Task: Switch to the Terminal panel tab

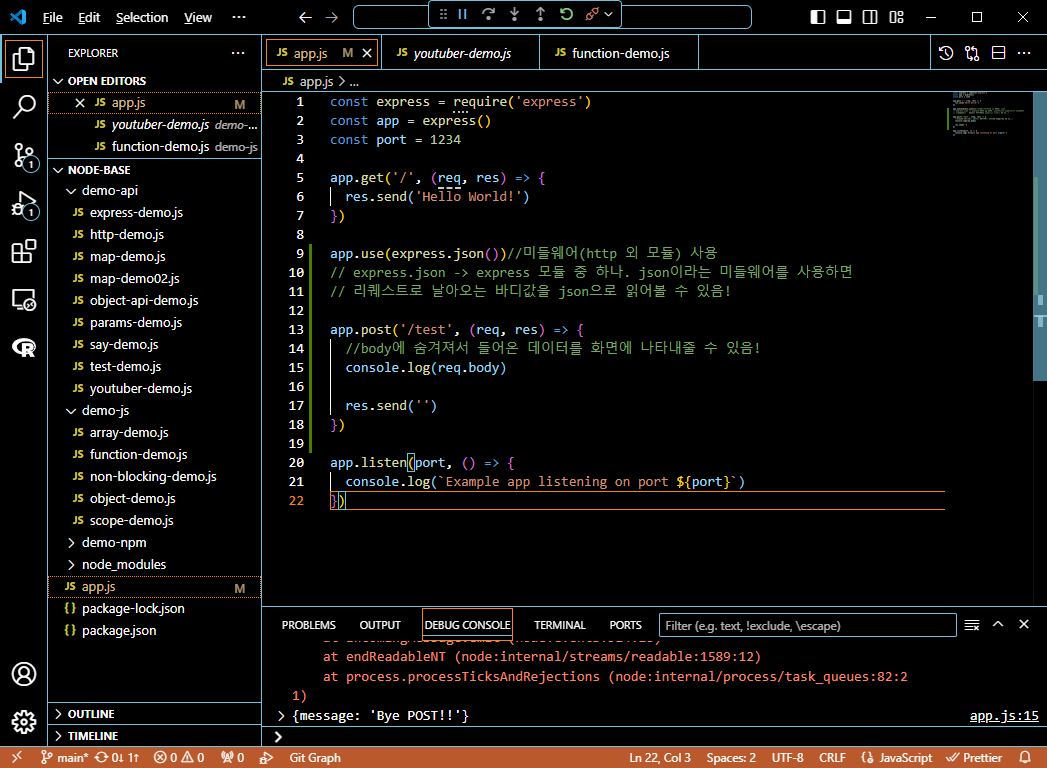Action: (560, 625)
